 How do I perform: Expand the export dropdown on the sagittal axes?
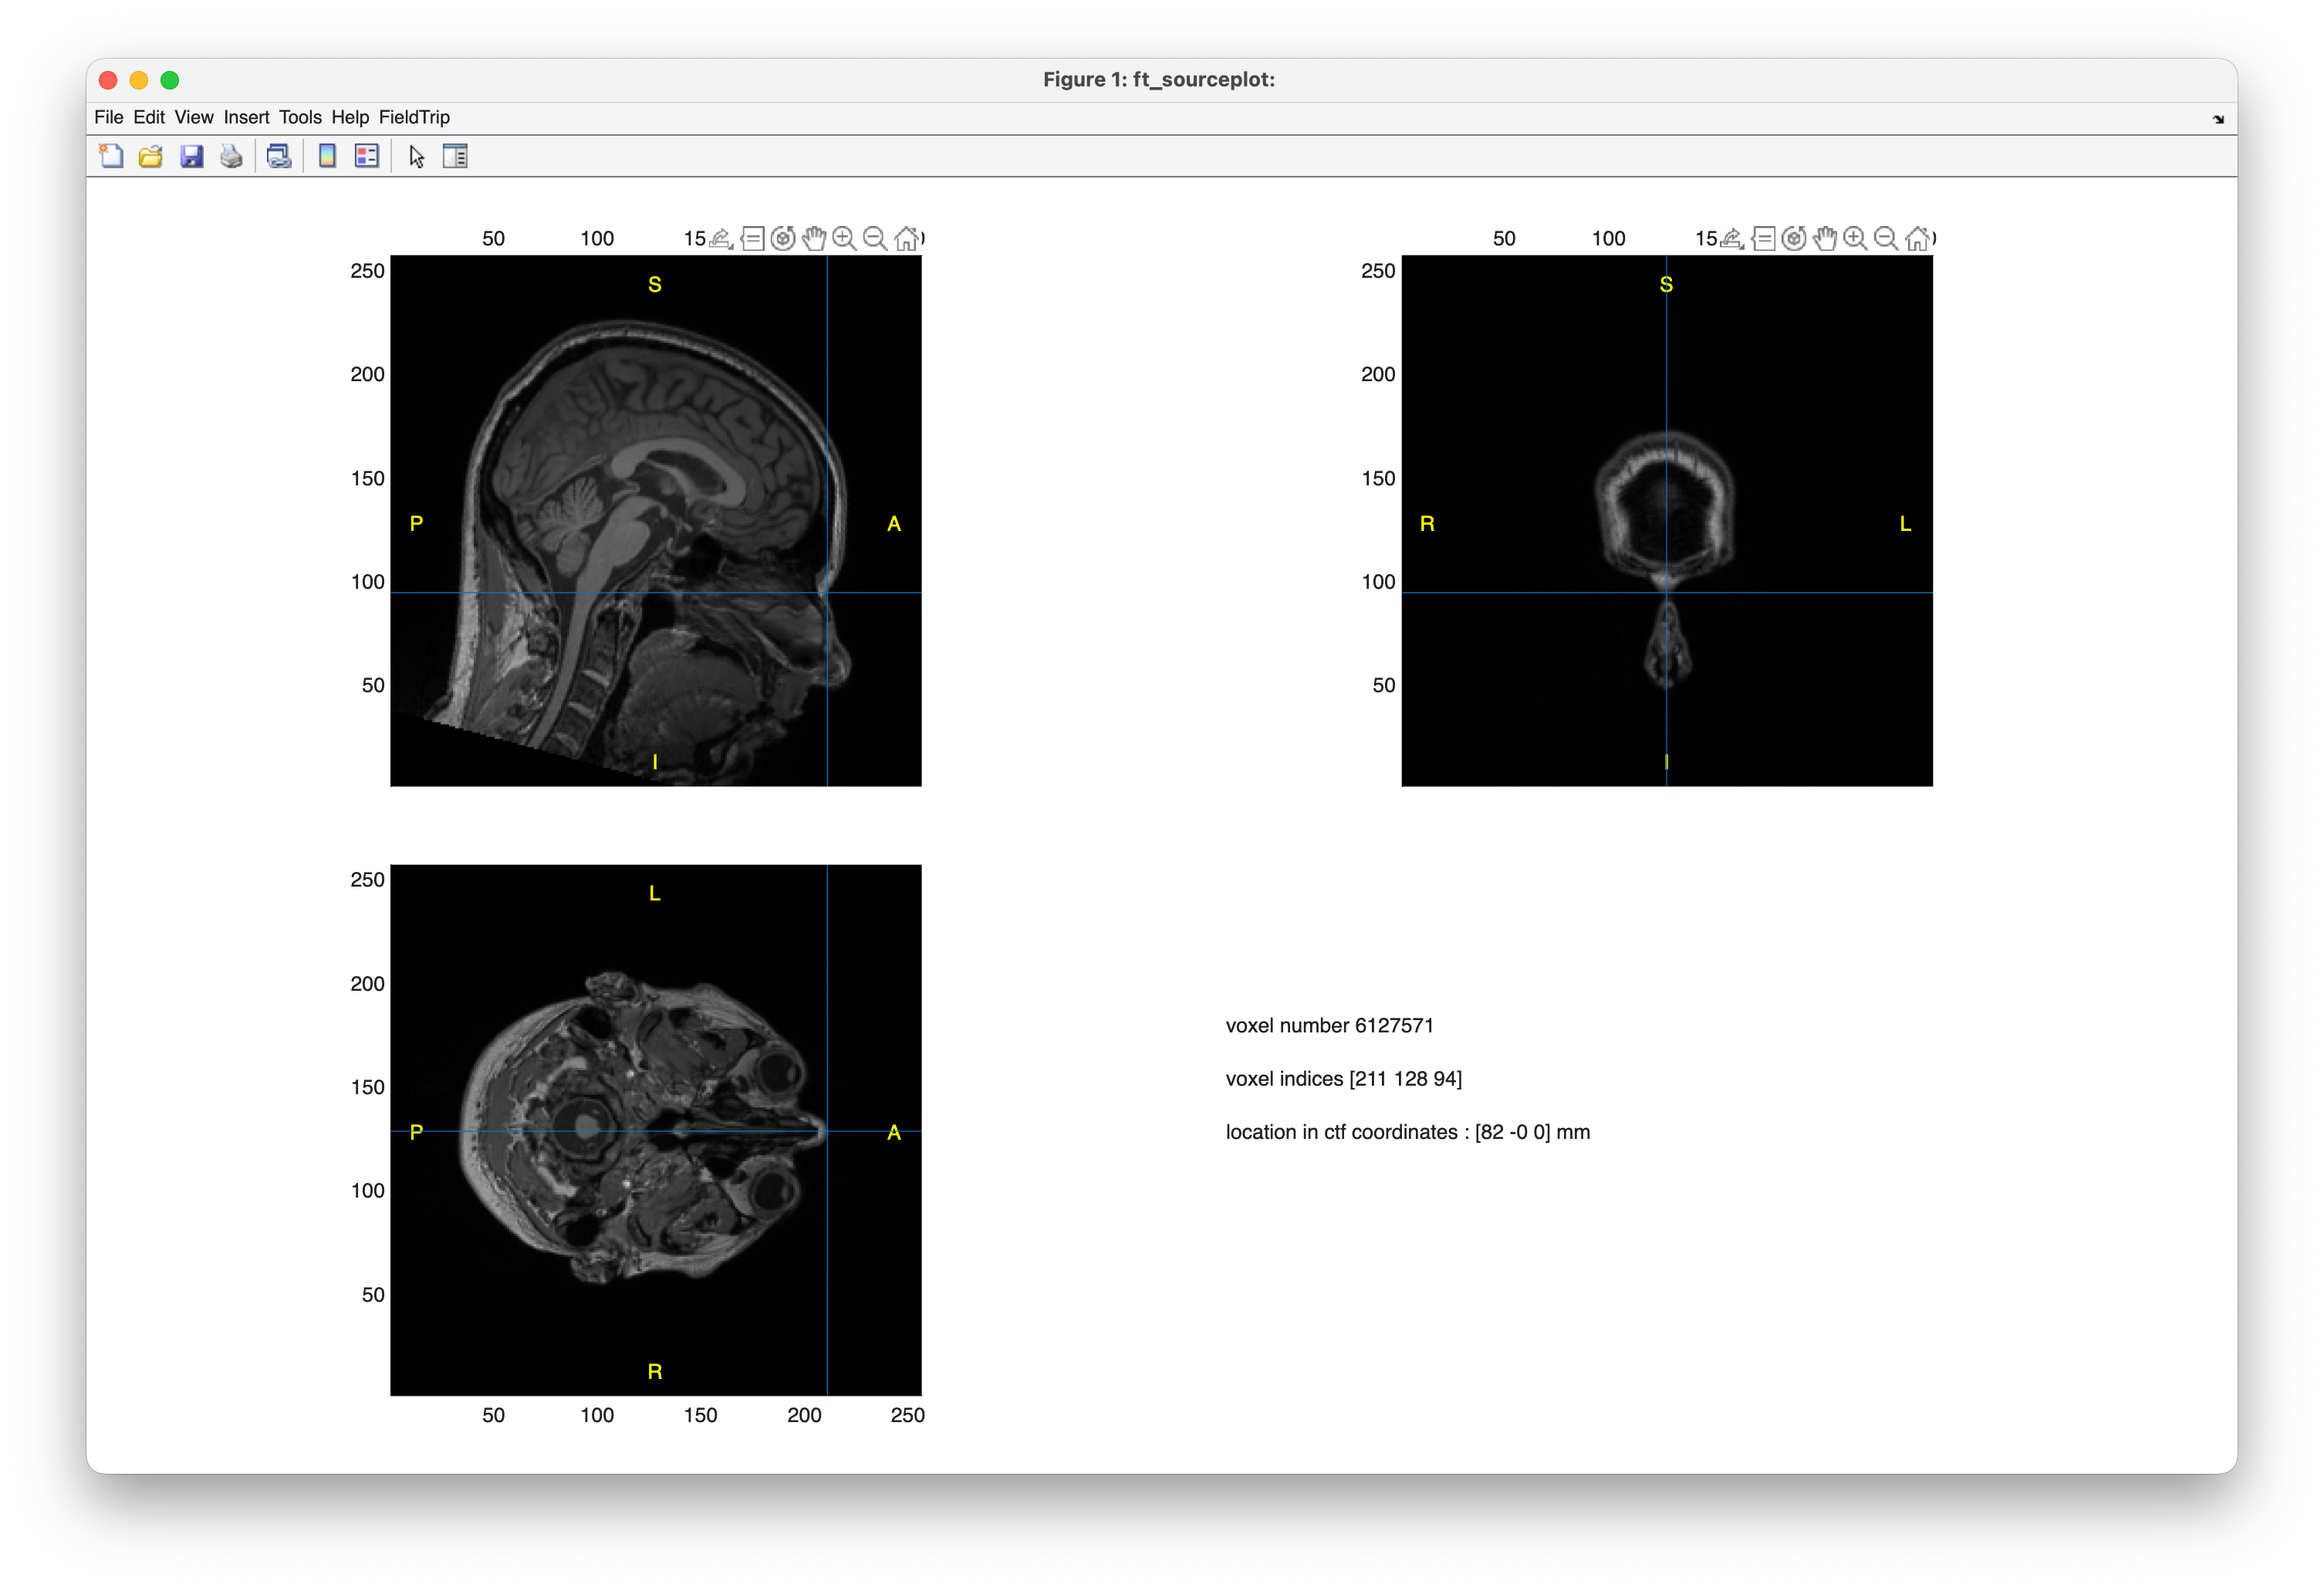coord(721,238)
